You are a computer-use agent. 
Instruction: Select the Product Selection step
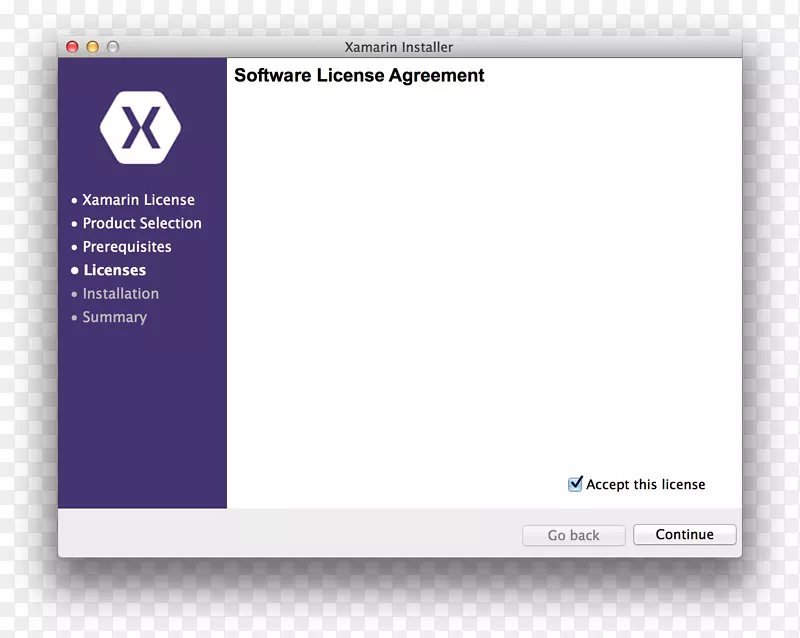[142, 223]
